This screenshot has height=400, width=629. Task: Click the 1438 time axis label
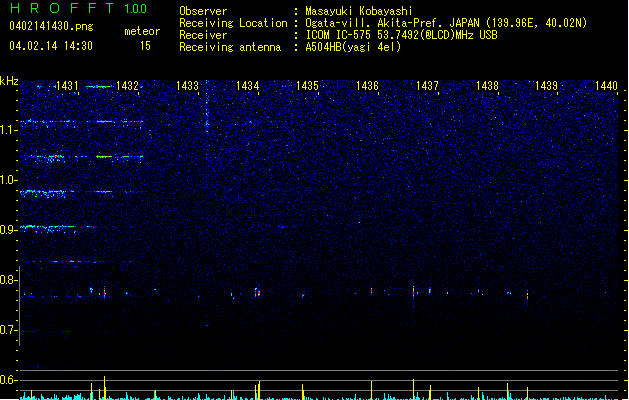pos(487,86)
